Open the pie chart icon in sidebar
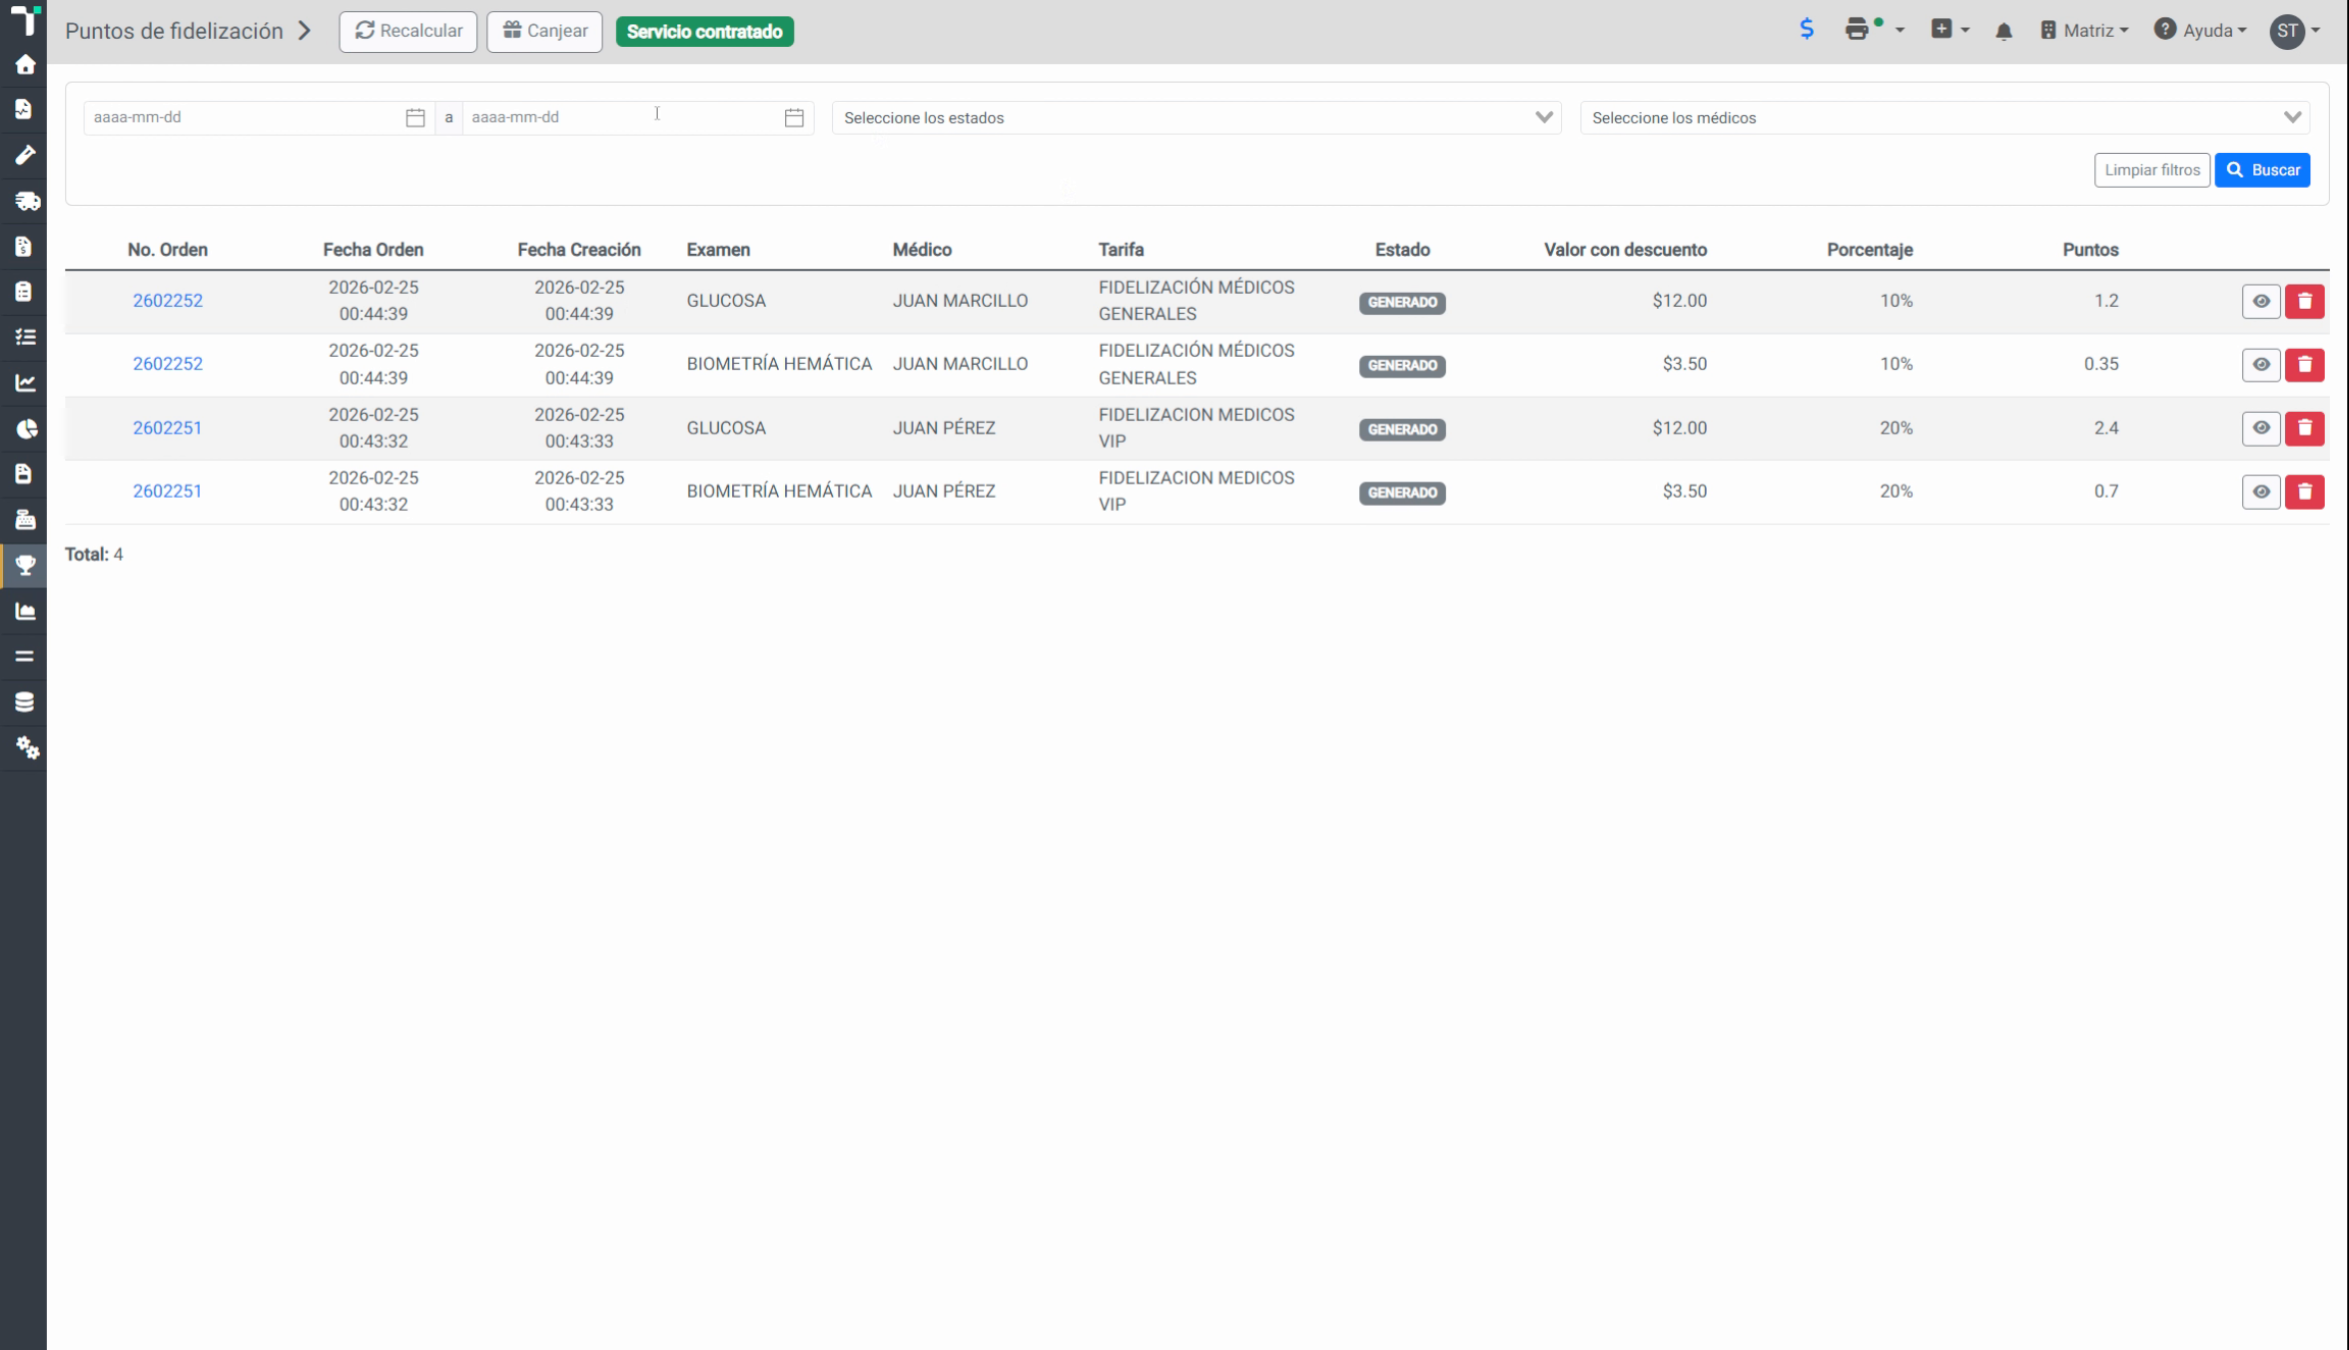2349x1350 pixels. (x=26, y=428)
